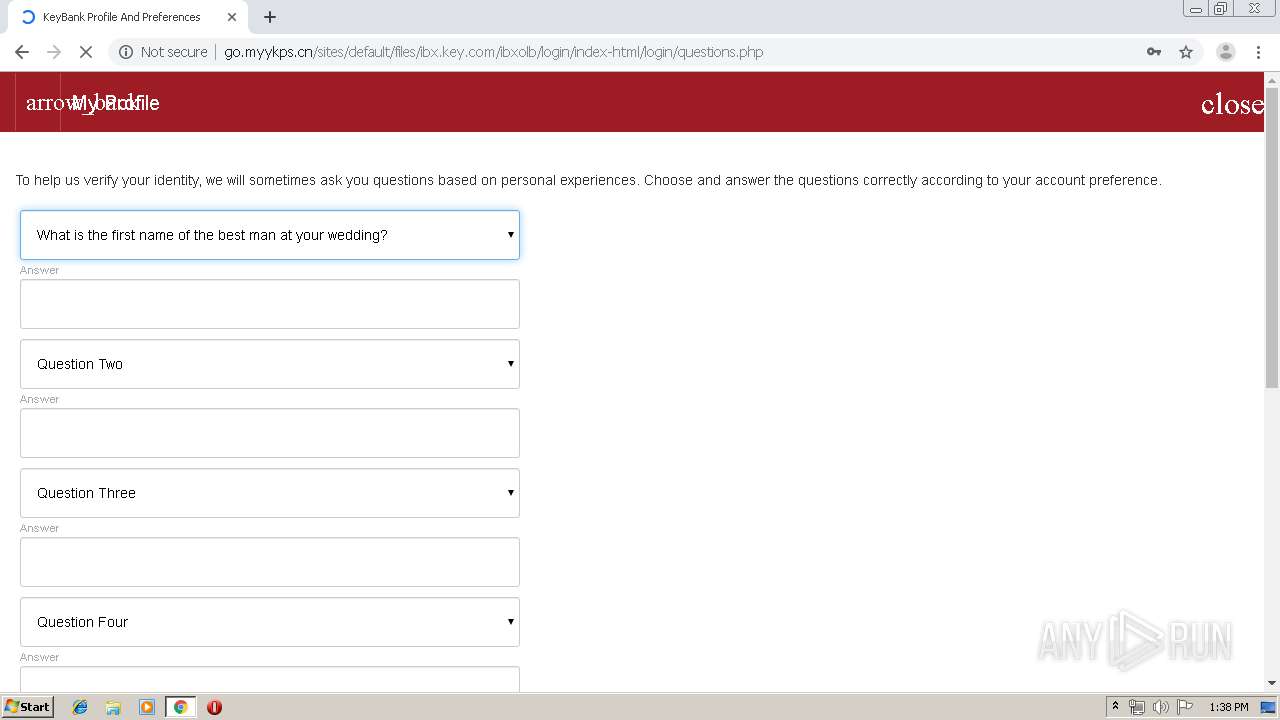This screenshot has width=1280, height=720.
Task: Click the network tray icon
Action: point(1137,707)
